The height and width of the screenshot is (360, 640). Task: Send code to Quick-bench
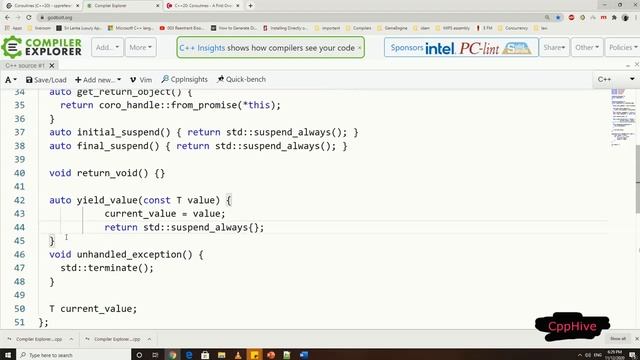pyautogui.click(x=241, y=79)
